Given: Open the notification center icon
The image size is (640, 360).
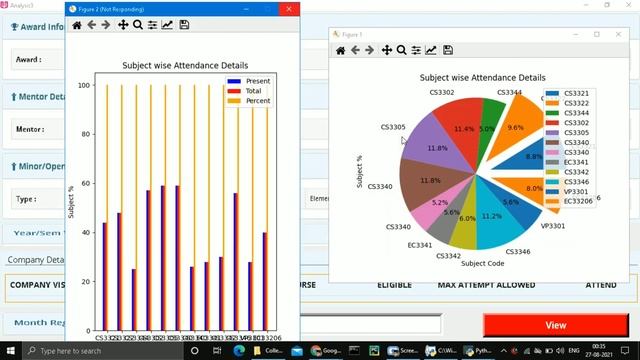Looking at the screenshot, I should click(x=625, y=351).
